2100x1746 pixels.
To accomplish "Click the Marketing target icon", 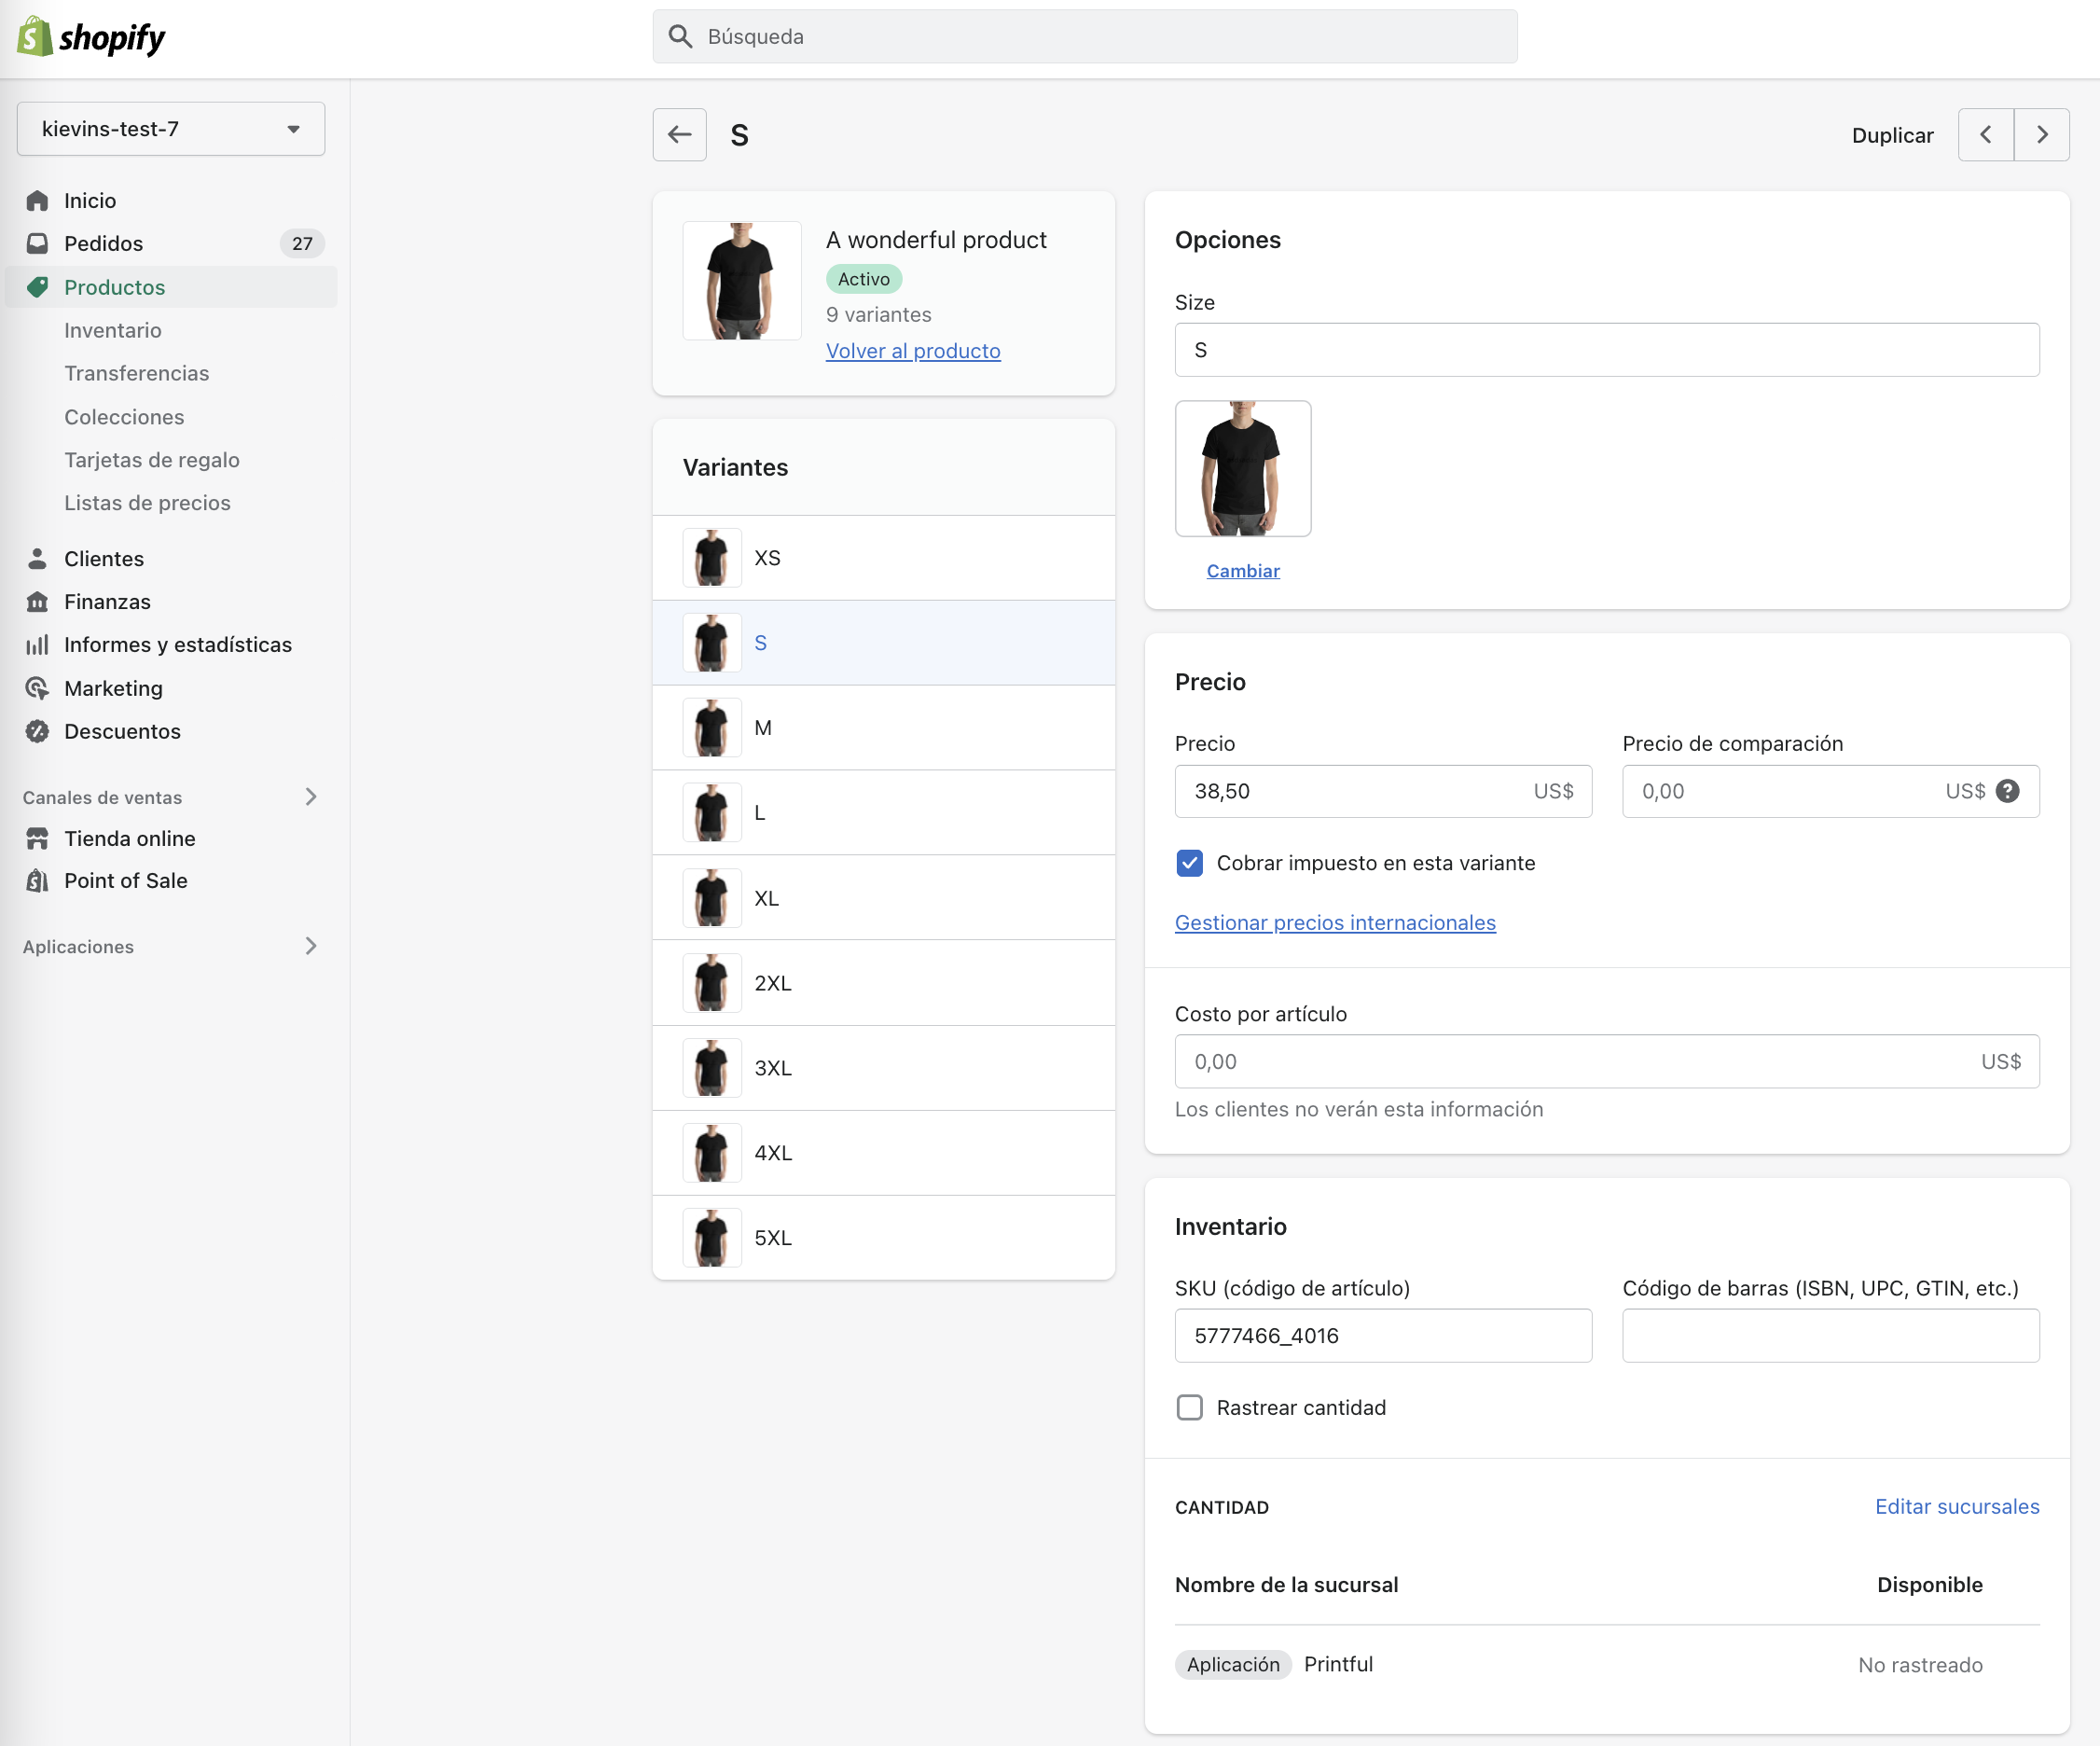I will 37,689.
